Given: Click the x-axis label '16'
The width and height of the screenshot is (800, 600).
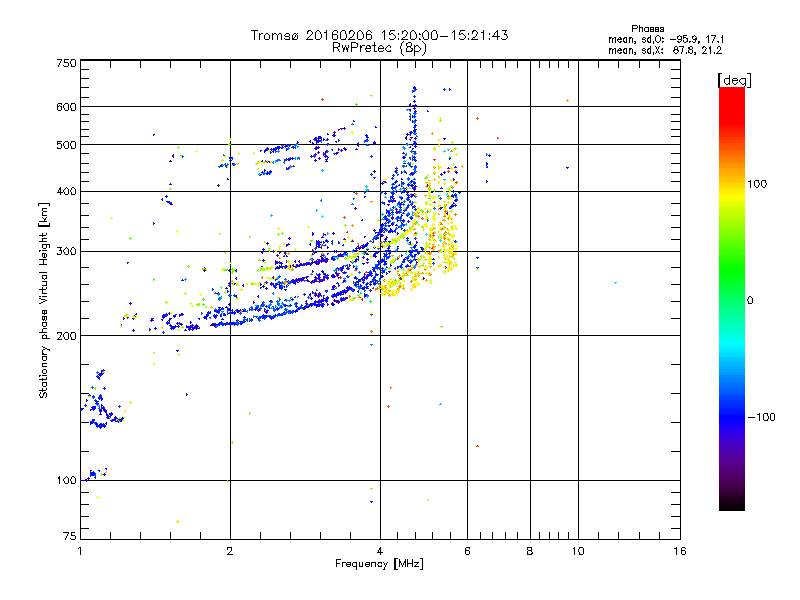Looking at the screenshot, I should click(x=680, y=551).
